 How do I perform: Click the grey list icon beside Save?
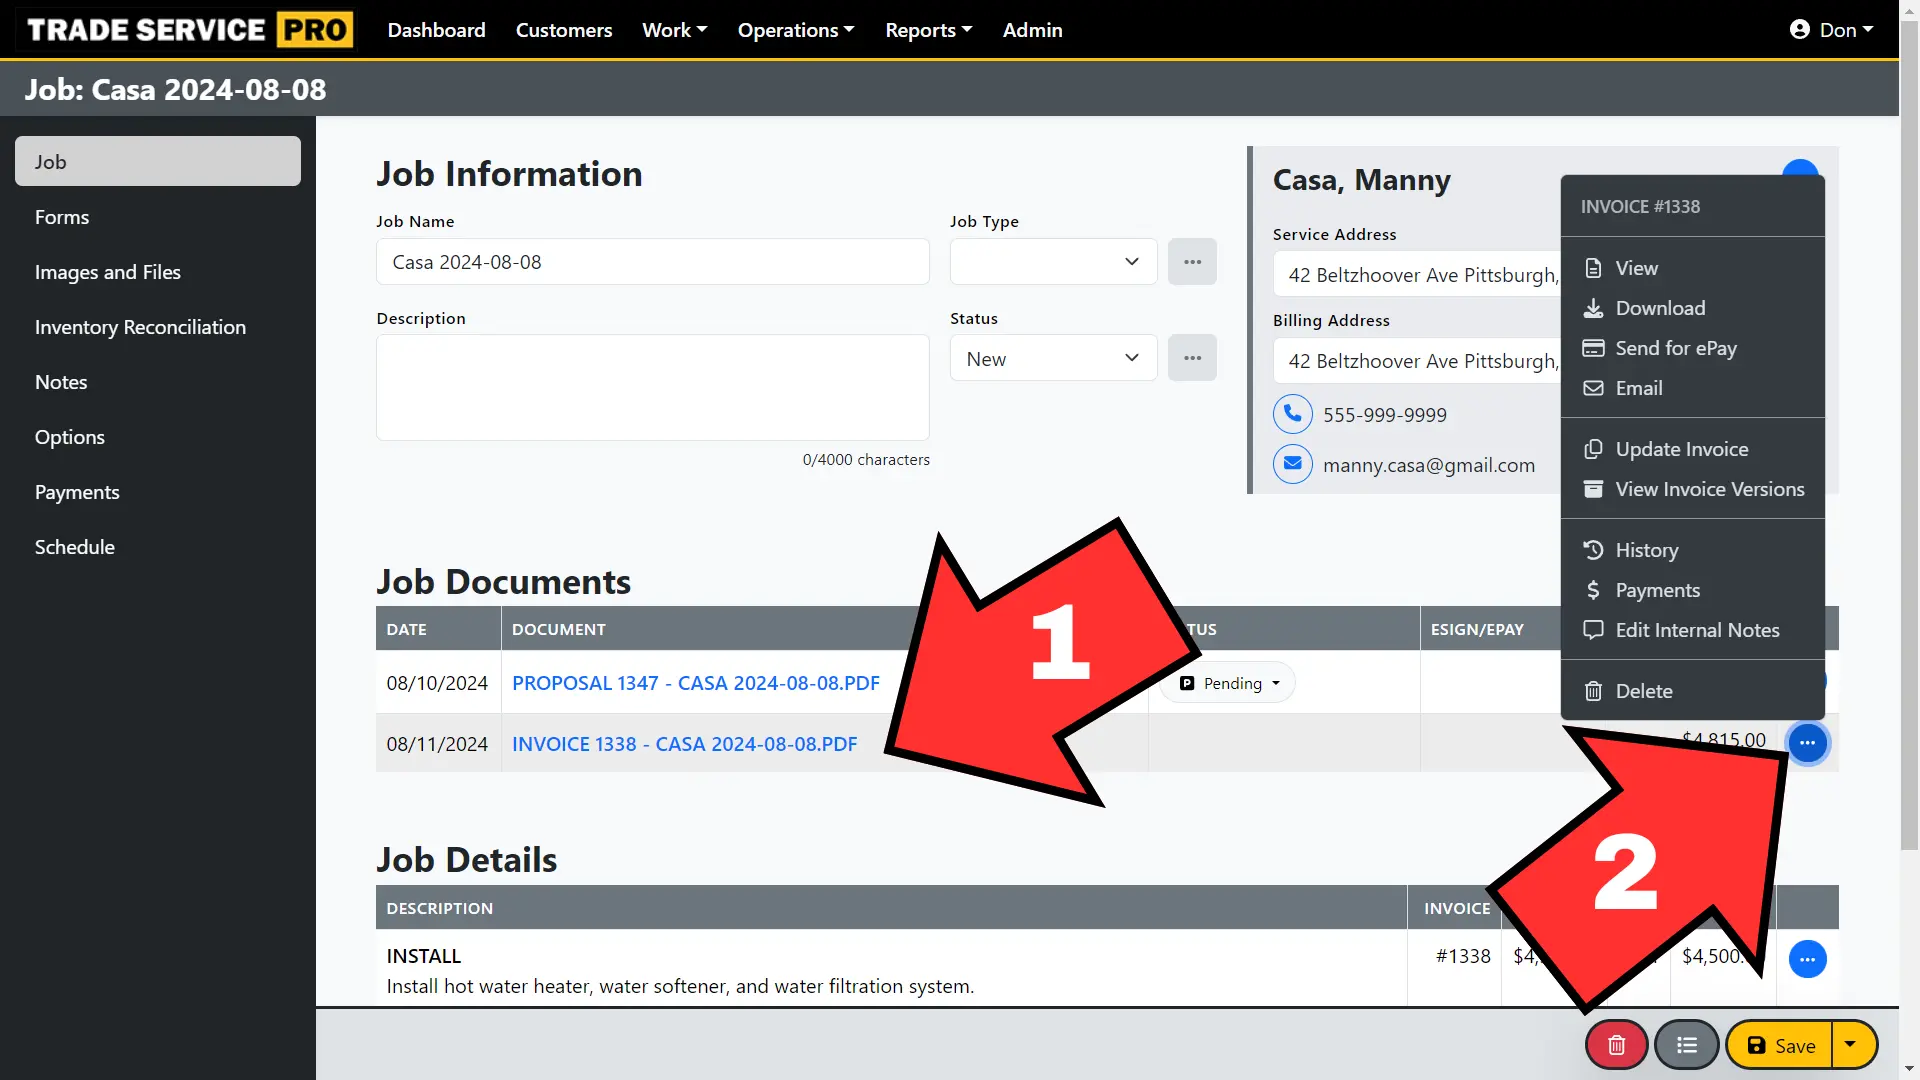tap(1686, 1044)
